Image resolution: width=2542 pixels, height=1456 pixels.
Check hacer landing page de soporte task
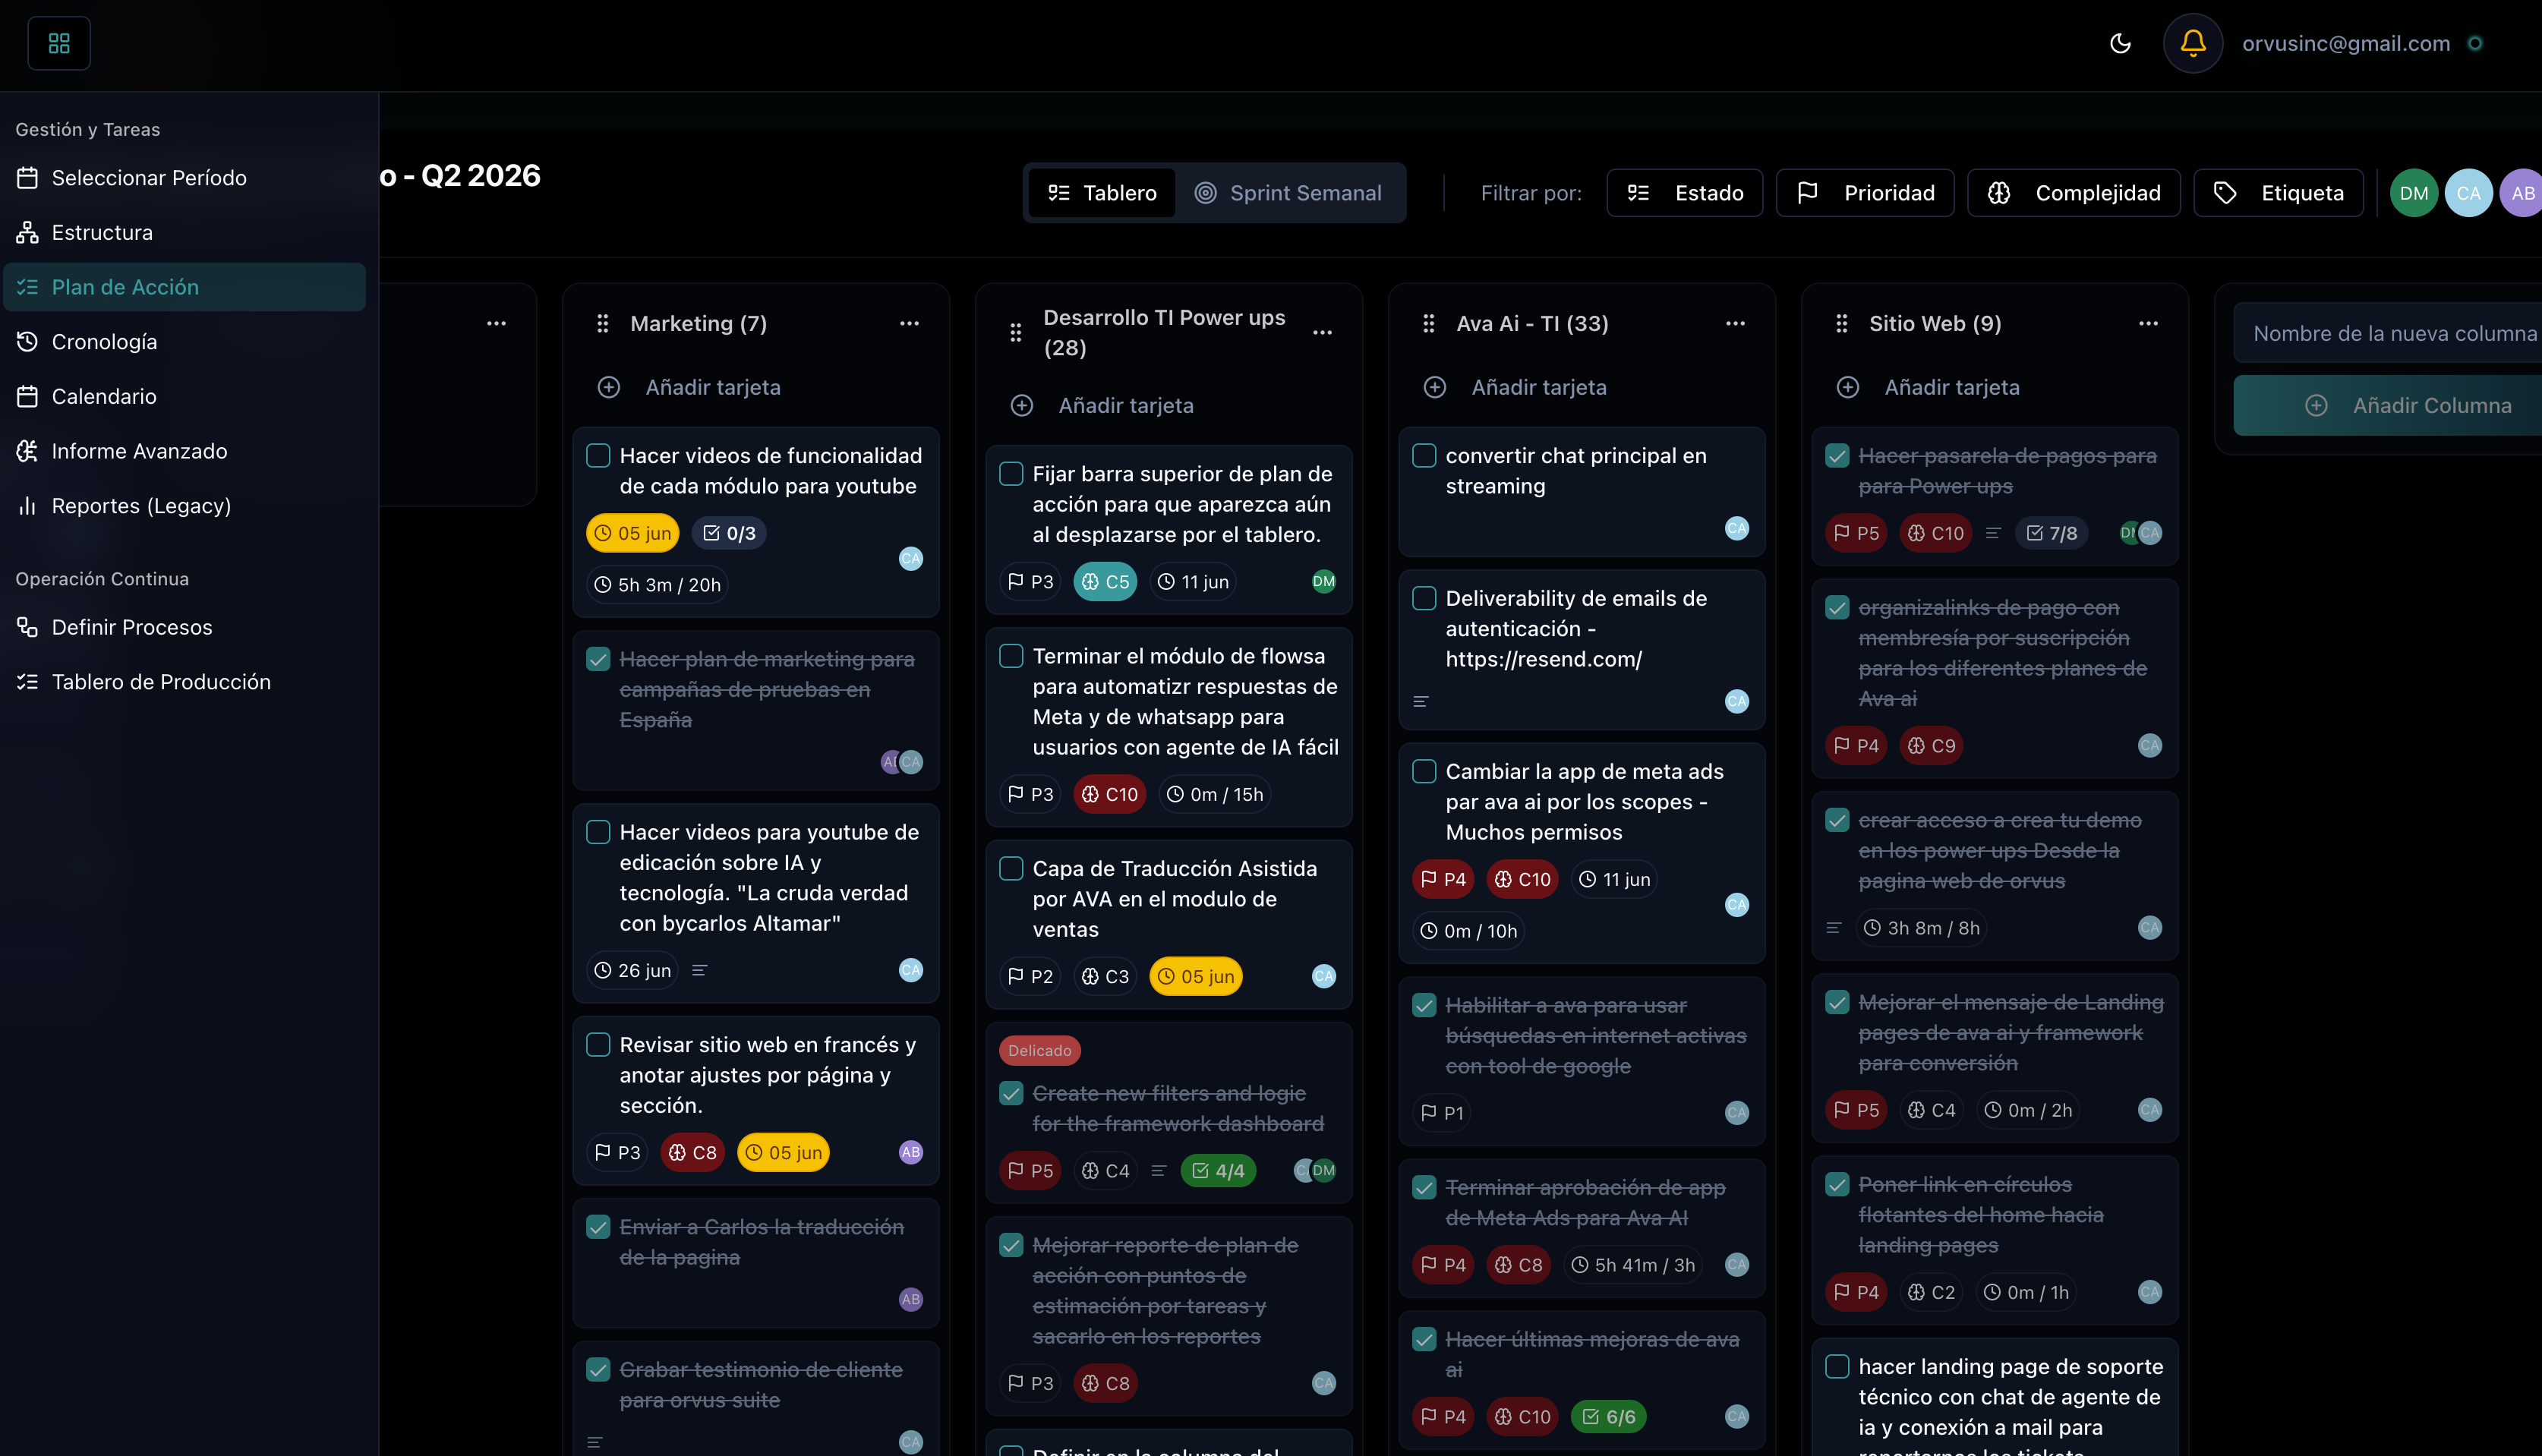(1837, 1366)
